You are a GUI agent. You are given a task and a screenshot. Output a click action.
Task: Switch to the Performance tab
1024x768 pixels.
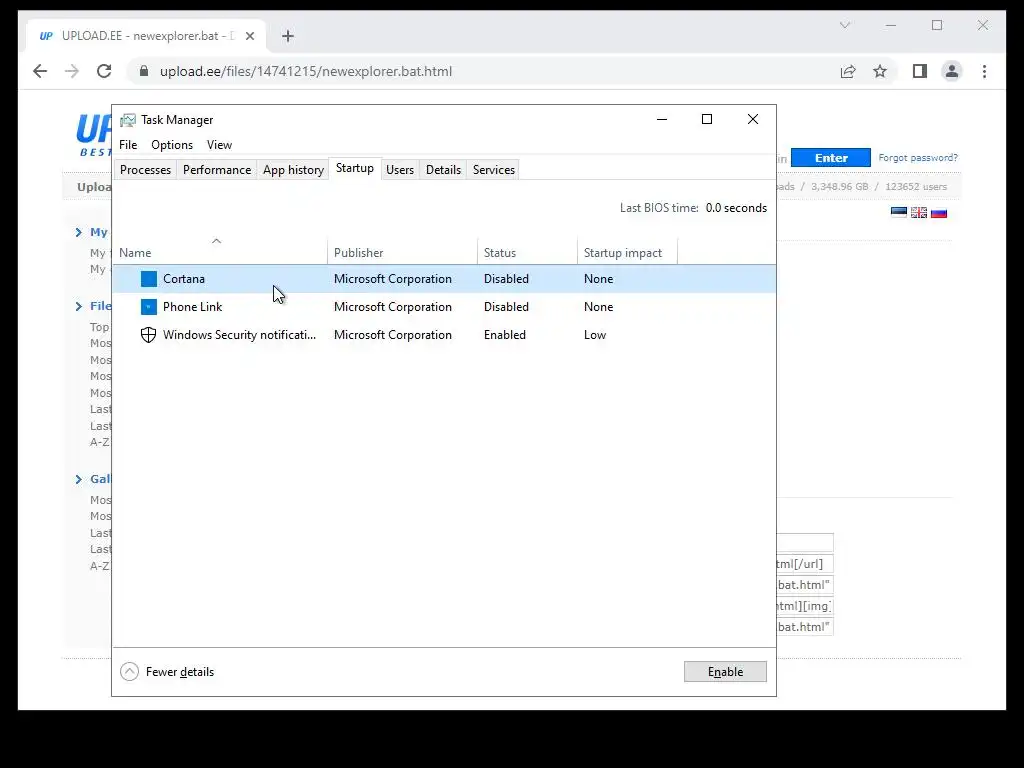[217, 170]
